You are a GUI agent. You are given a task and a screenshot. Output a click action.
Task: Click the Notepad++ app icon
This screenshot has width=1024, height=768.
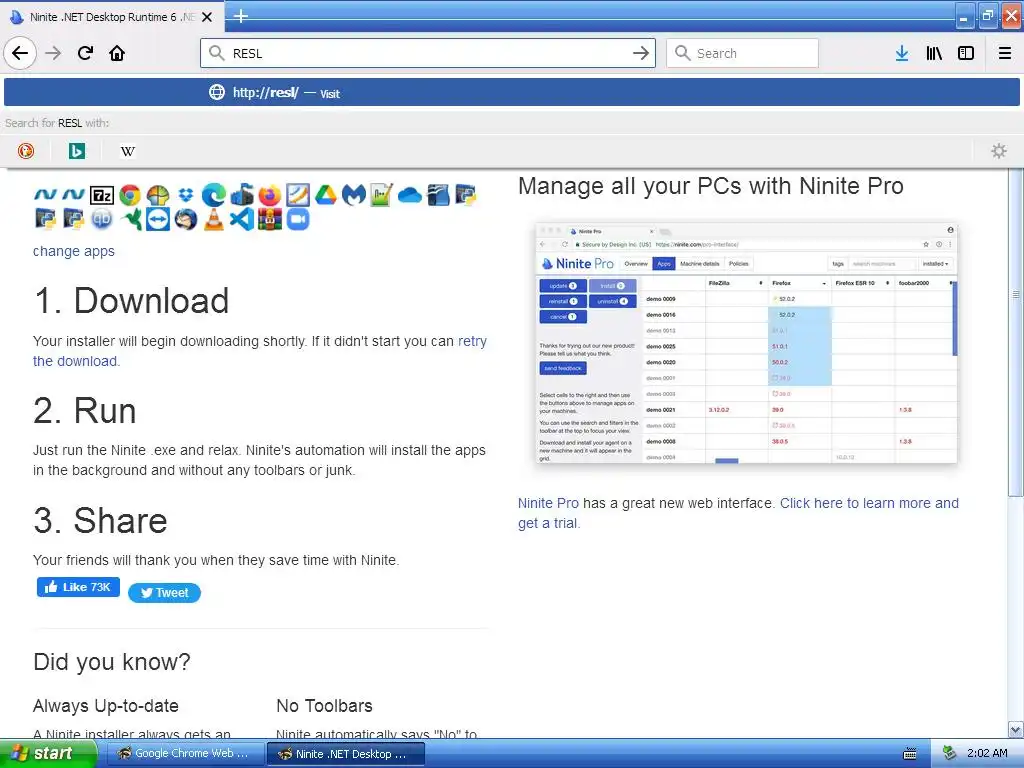click(x=381, y=195)
